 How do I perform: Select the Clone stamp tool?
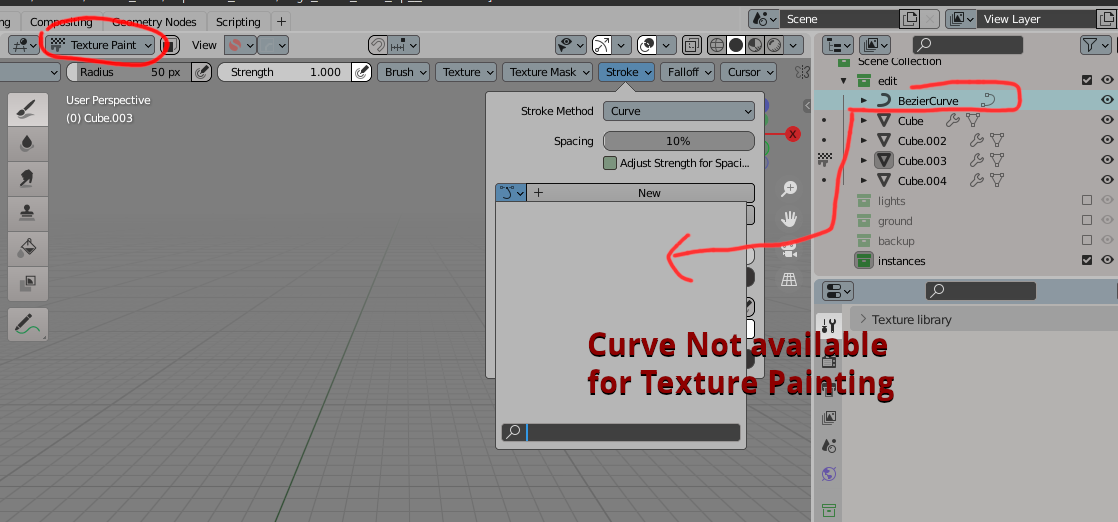(x=28, y=213)
